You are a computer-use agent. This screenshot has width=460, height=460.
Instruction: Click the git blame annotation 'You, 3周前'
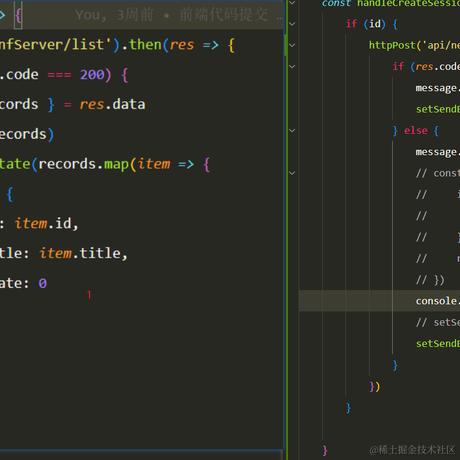click(114, 15)
